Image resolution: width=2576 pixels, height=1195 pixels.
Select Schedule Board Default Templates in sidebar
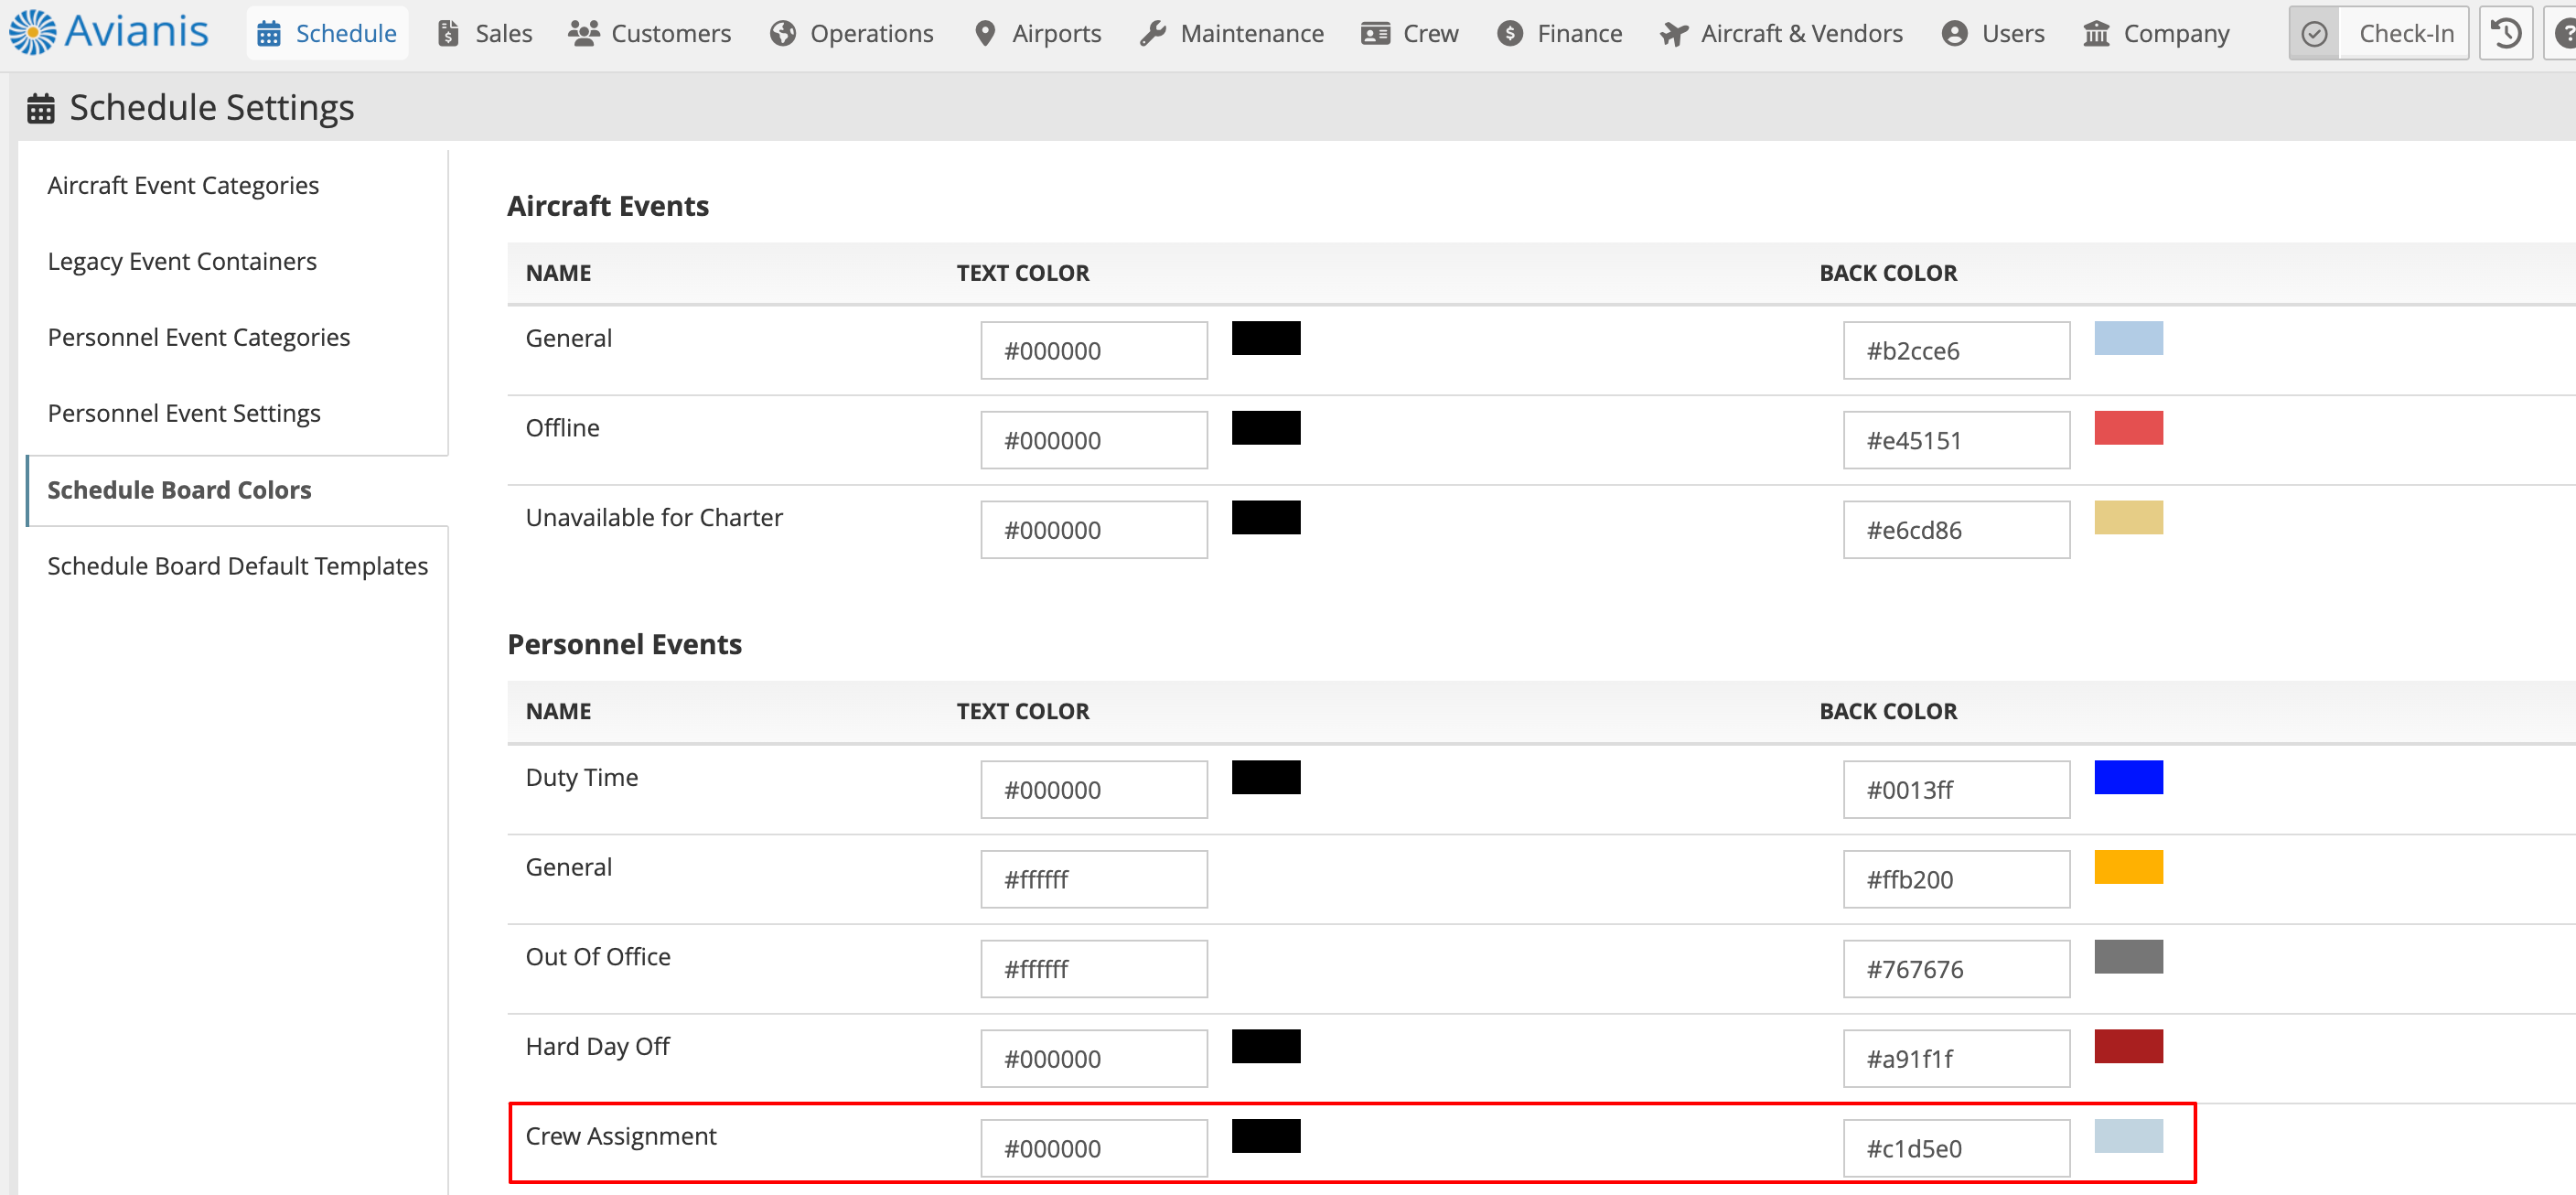pos(238,566)
